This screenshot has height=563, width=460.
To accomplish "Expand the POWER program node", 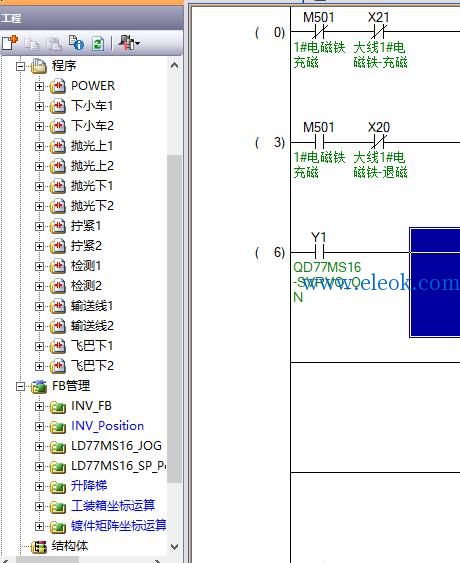I will (39, 86).
